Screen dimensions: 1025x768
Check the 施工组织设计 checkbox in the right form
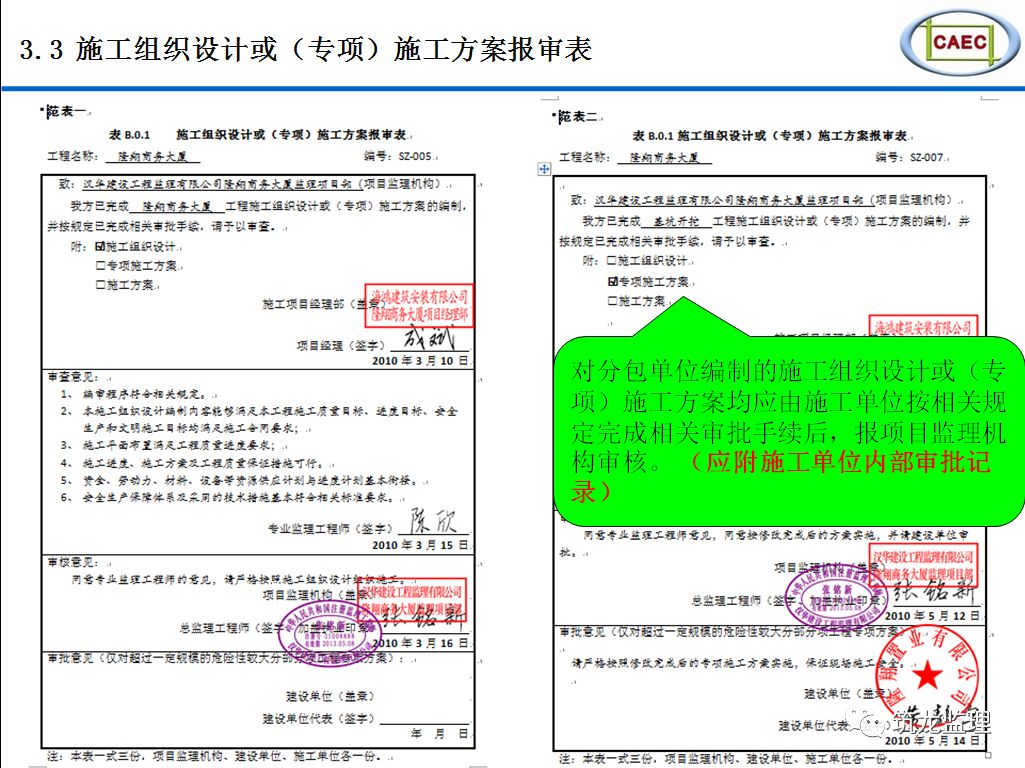coord(613,260)
